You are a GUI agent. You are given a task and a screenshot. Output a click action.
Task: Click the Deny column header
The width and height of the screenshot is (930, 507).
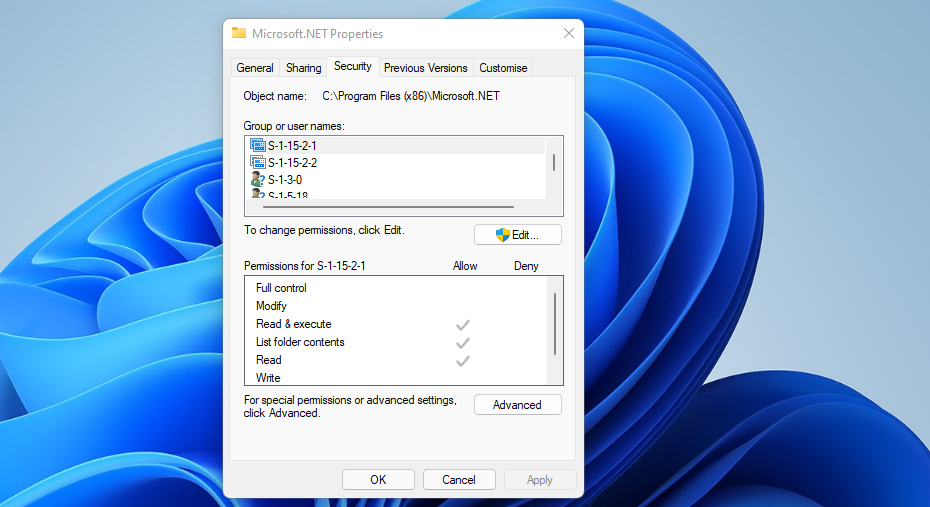pyautogui.click(x=526, y=266)
